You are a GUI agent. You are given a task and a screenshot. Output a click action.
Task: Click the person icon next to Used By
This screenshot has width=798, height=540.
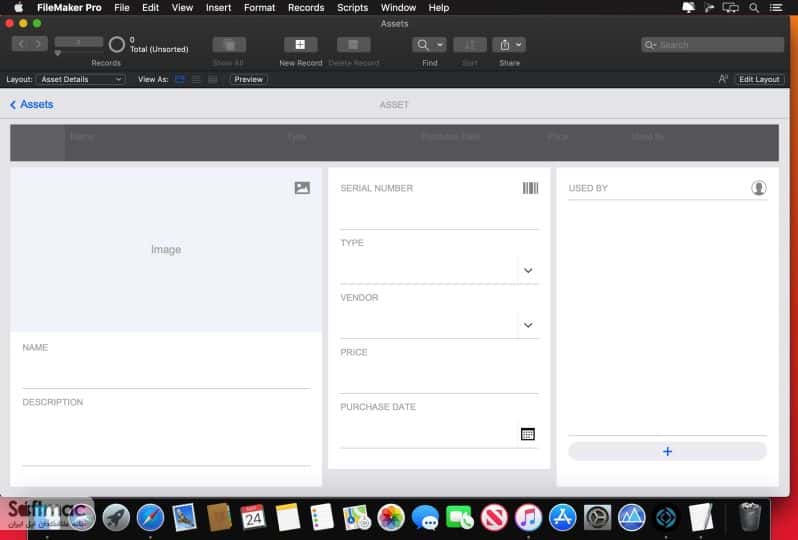758,188
